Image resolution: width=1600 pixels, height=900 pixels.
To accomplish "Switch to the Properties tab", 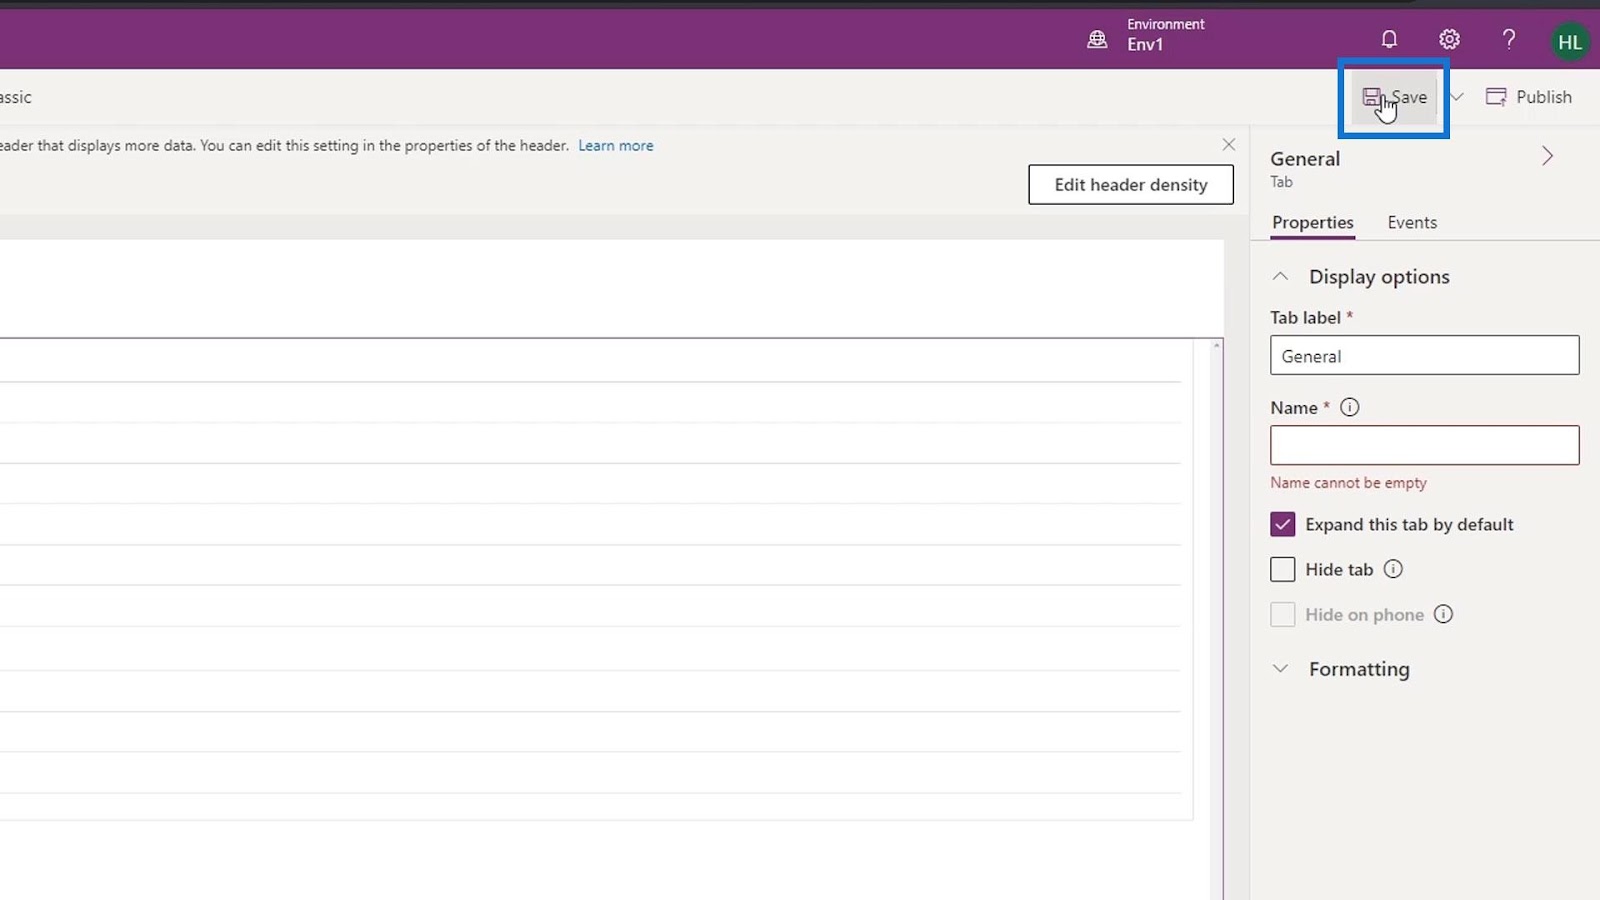I will click(1313, 222).
